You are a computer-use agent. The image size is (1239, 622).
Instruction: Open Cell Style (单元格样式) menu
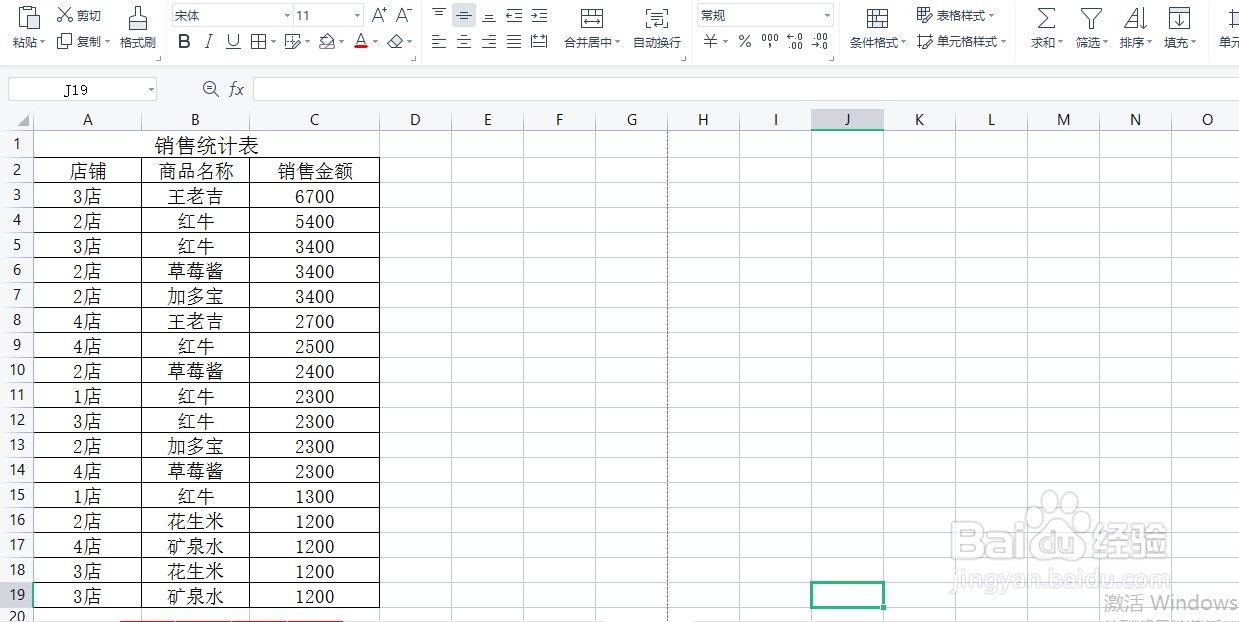coord(962,42)
